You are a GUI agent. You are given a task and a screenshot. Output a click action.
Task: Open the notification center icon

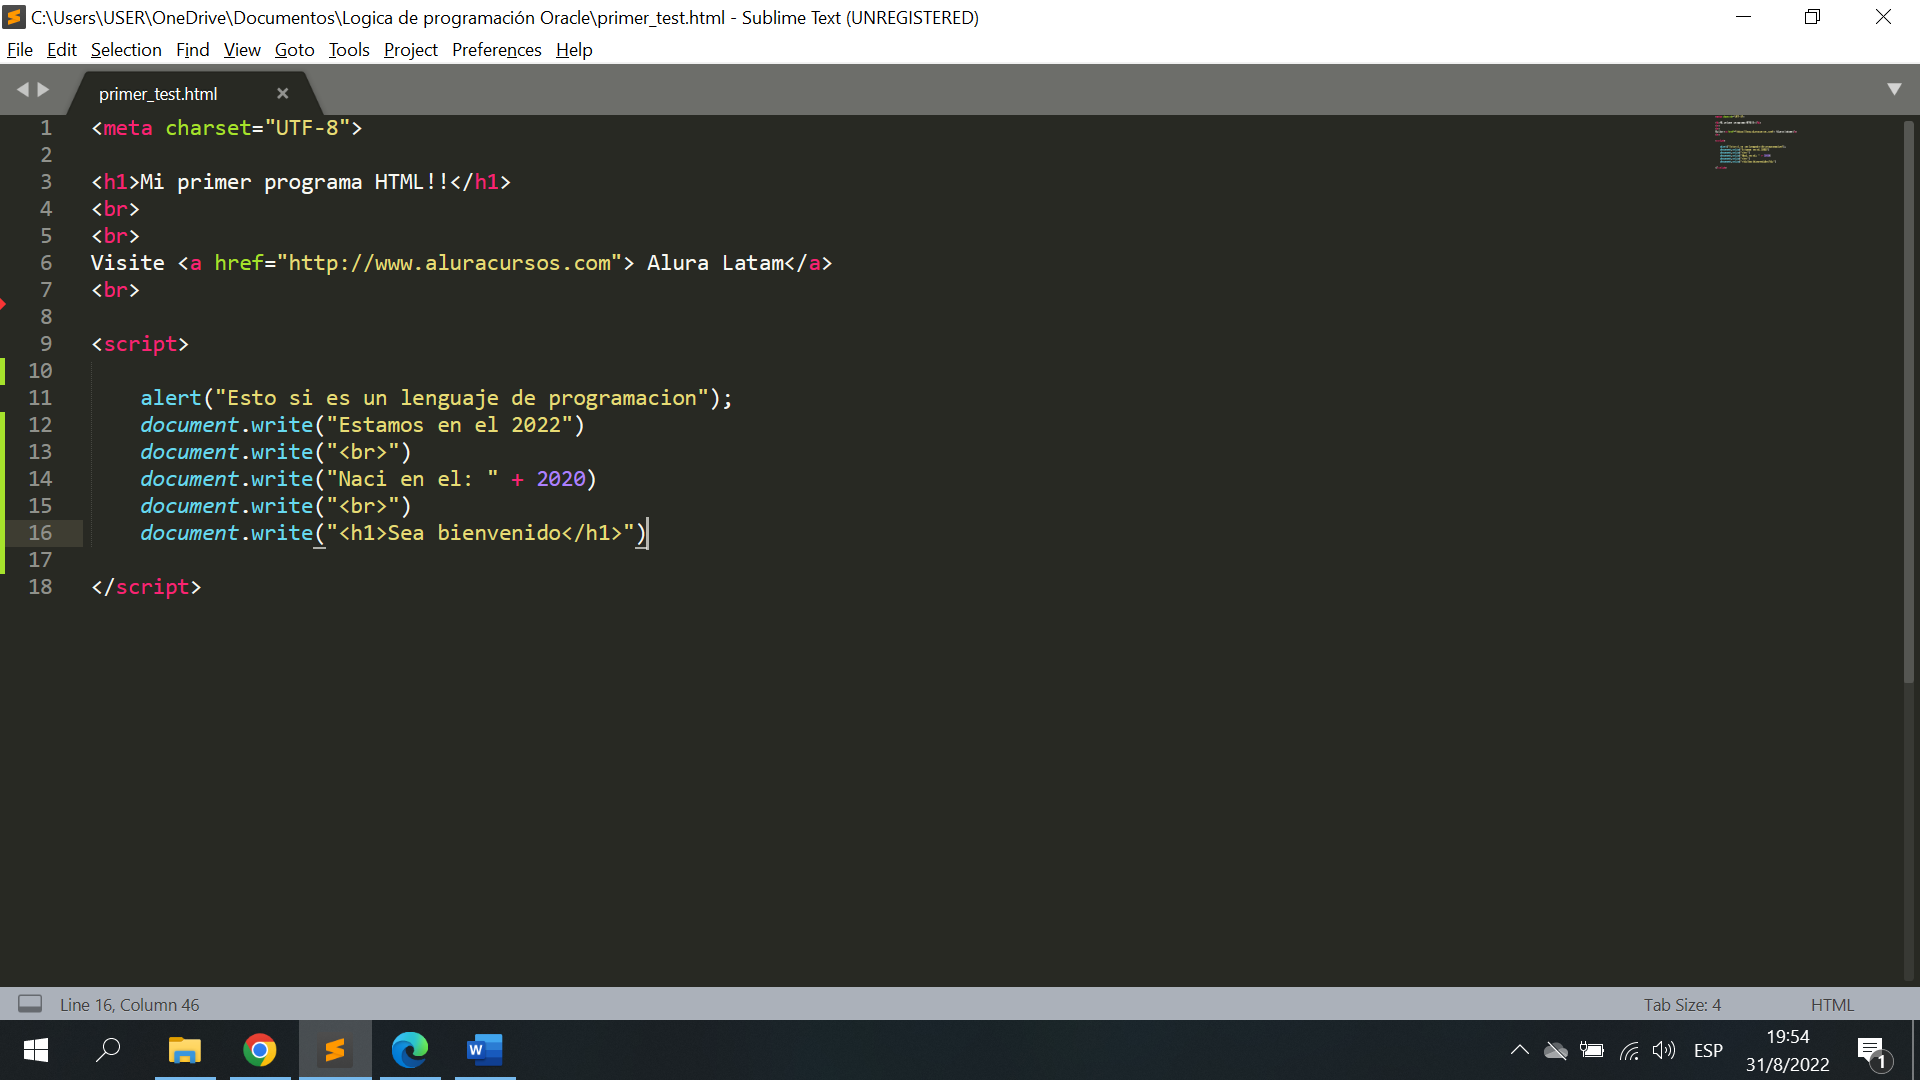[x=1873, y=1052]
